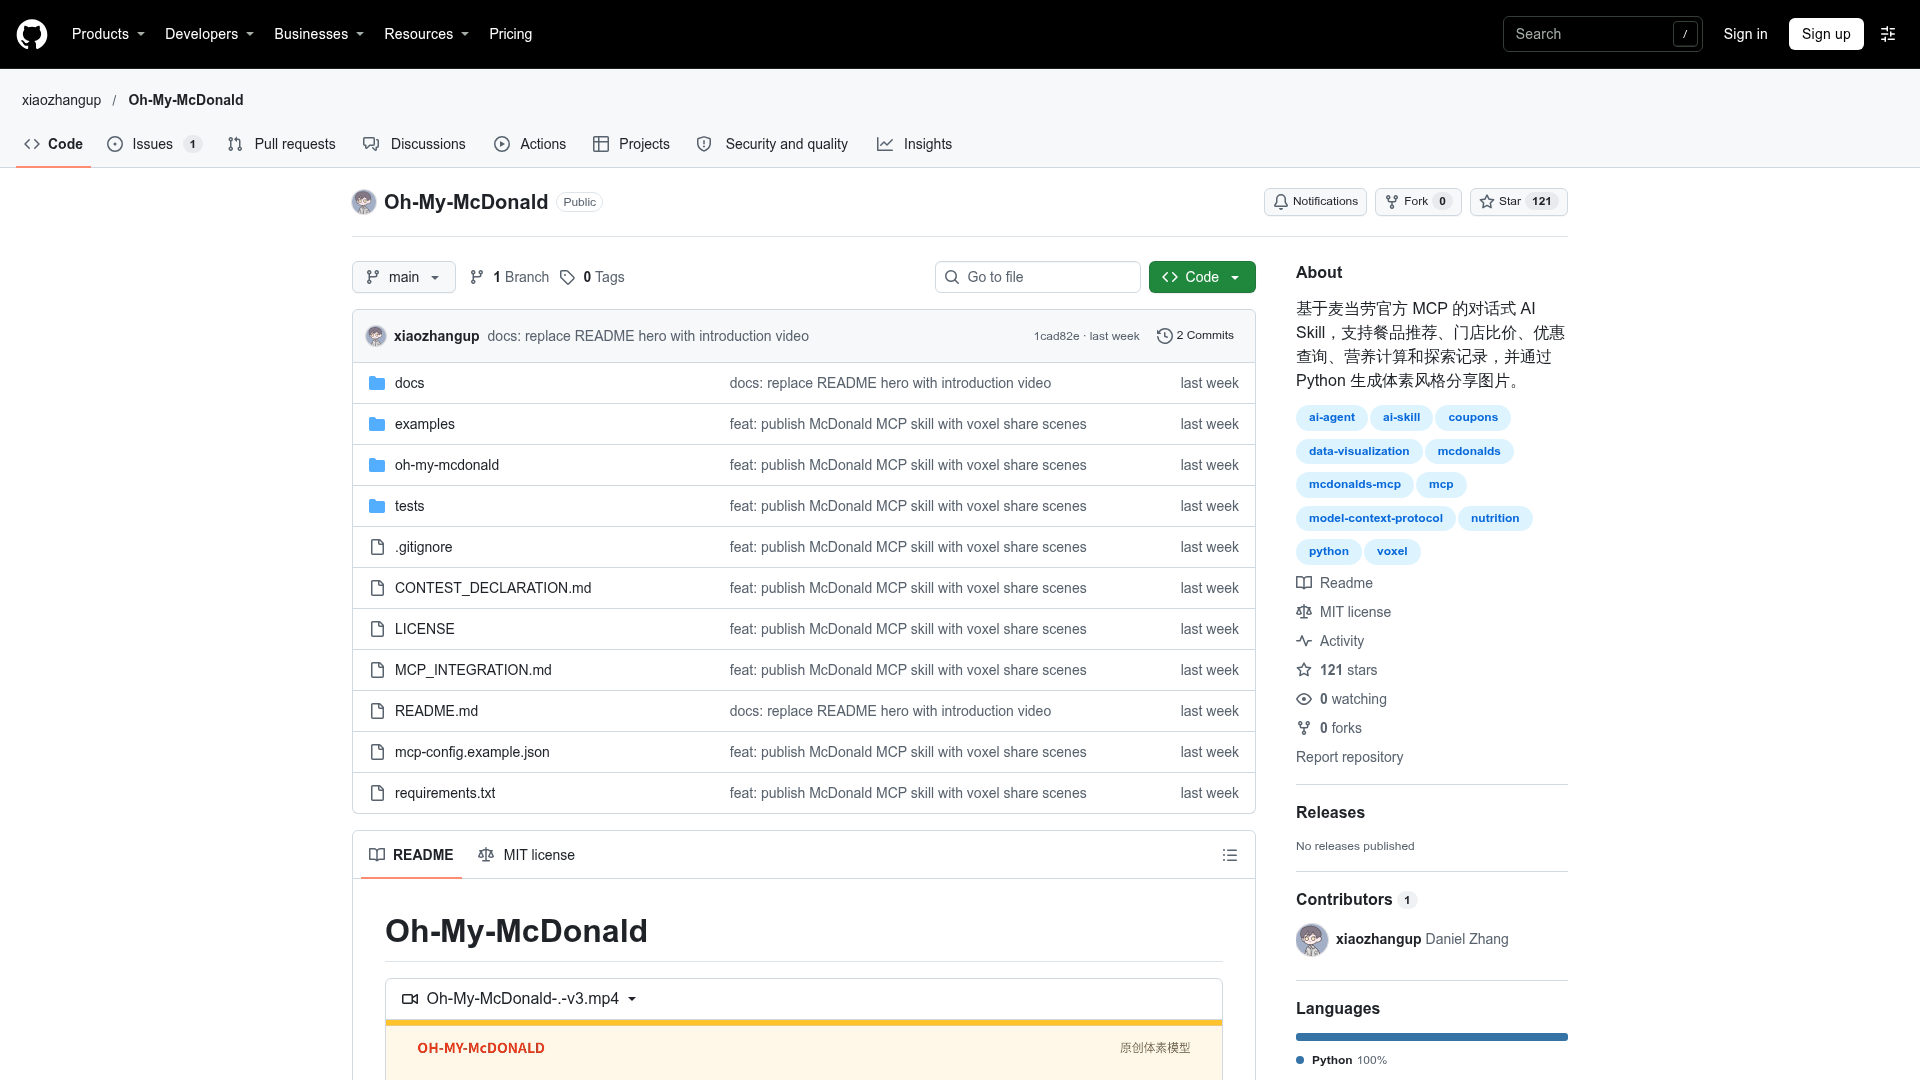Screen dimensions: 1920x1080
Task: Click the examples folder icon
Action: 377,424
